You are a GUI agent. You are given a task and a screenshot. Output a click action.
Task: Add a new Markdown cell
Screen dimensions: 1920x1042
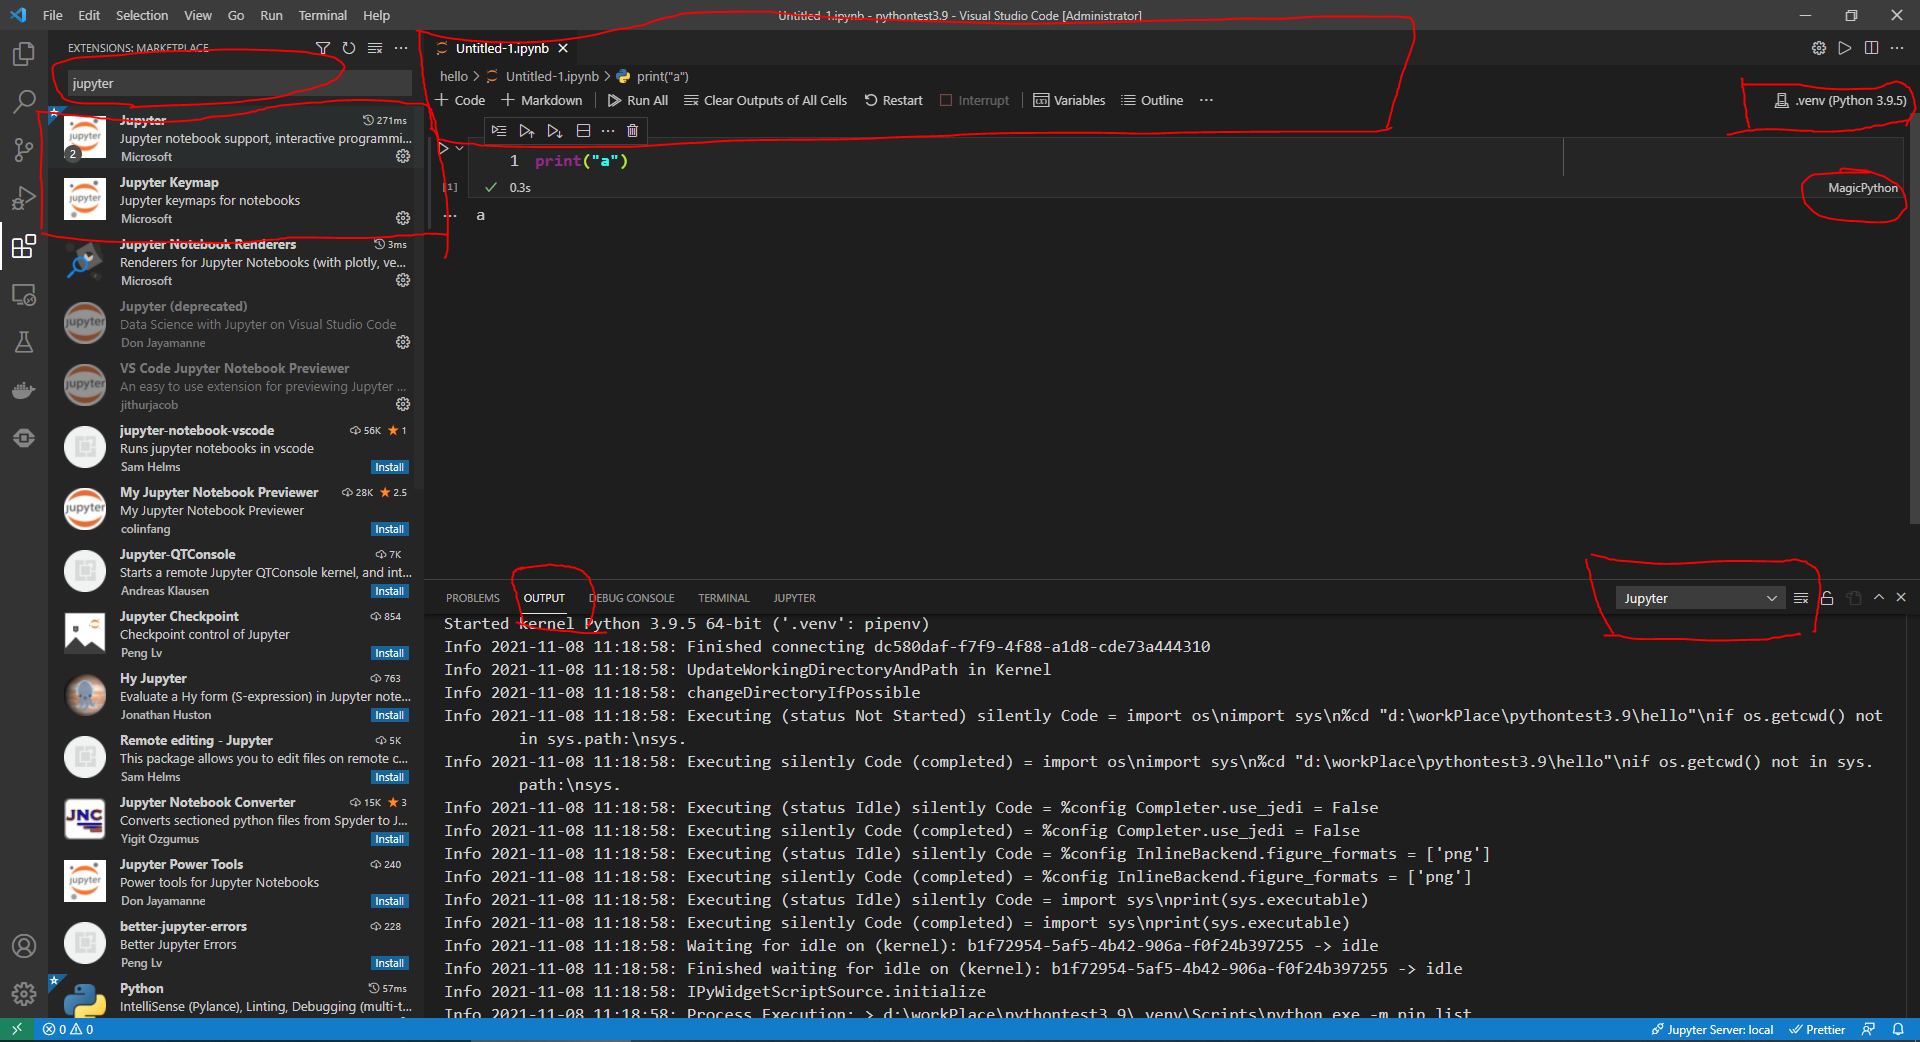point(541,100)
